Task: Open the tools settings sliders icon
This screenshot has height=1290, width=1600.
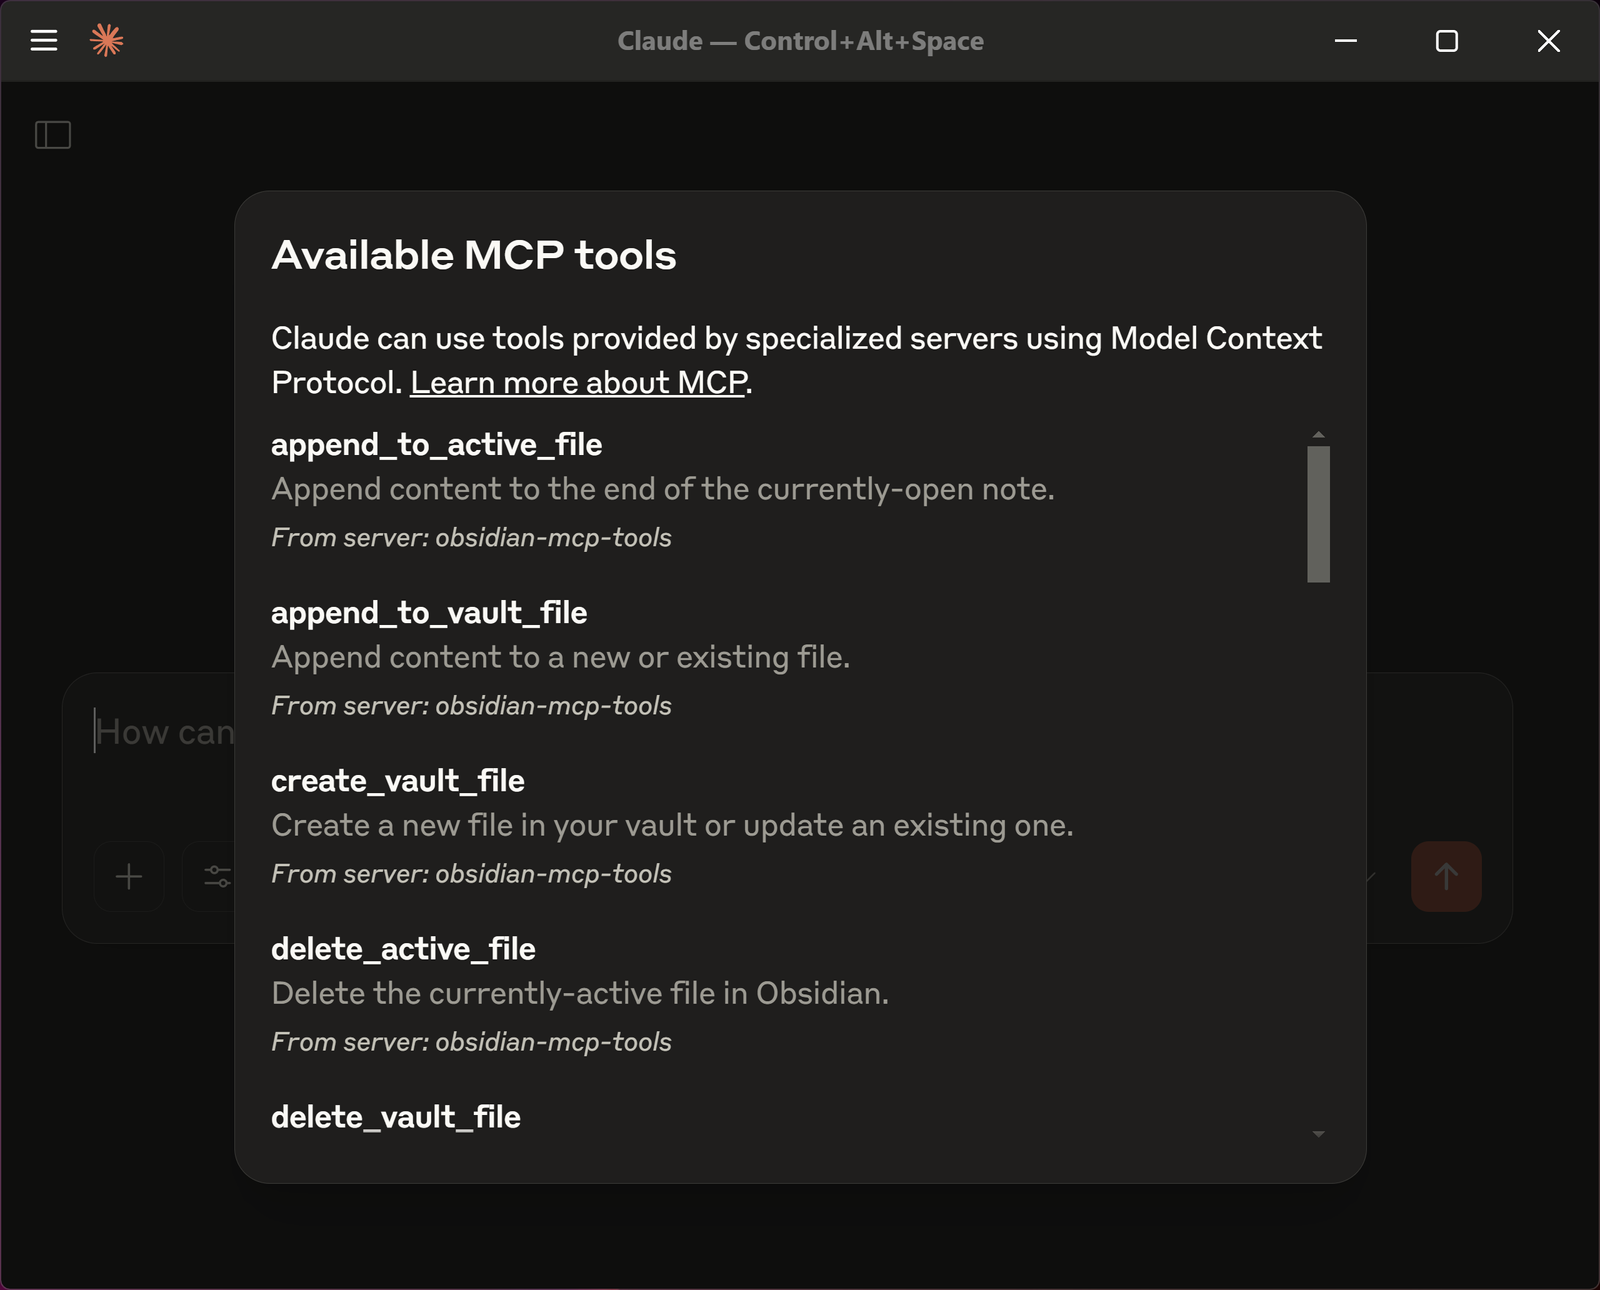Action: 216,877
